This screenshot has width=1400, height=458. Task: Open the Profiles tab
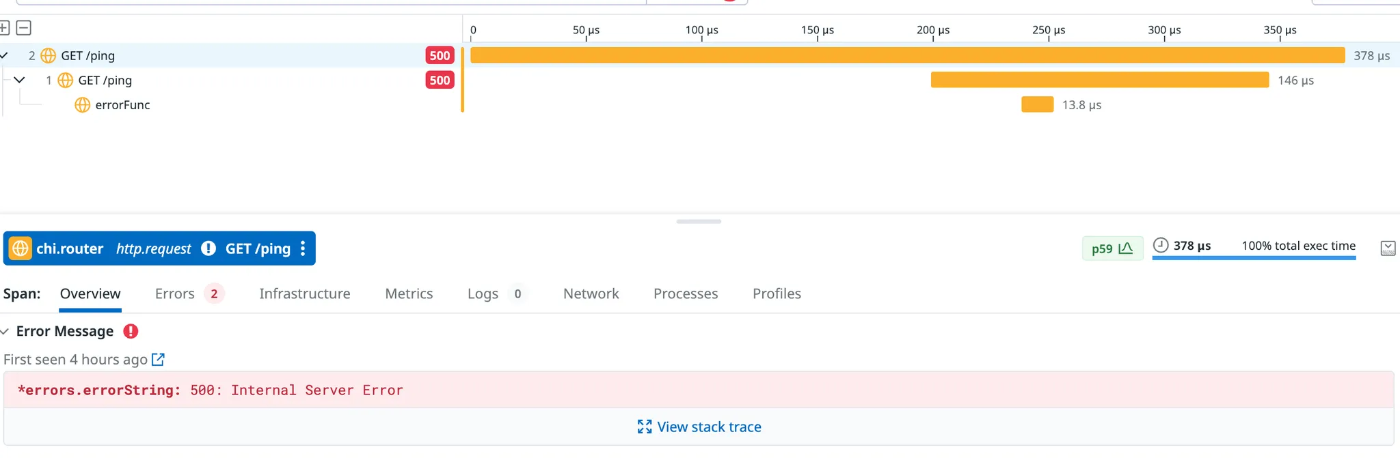coord(777,294)
